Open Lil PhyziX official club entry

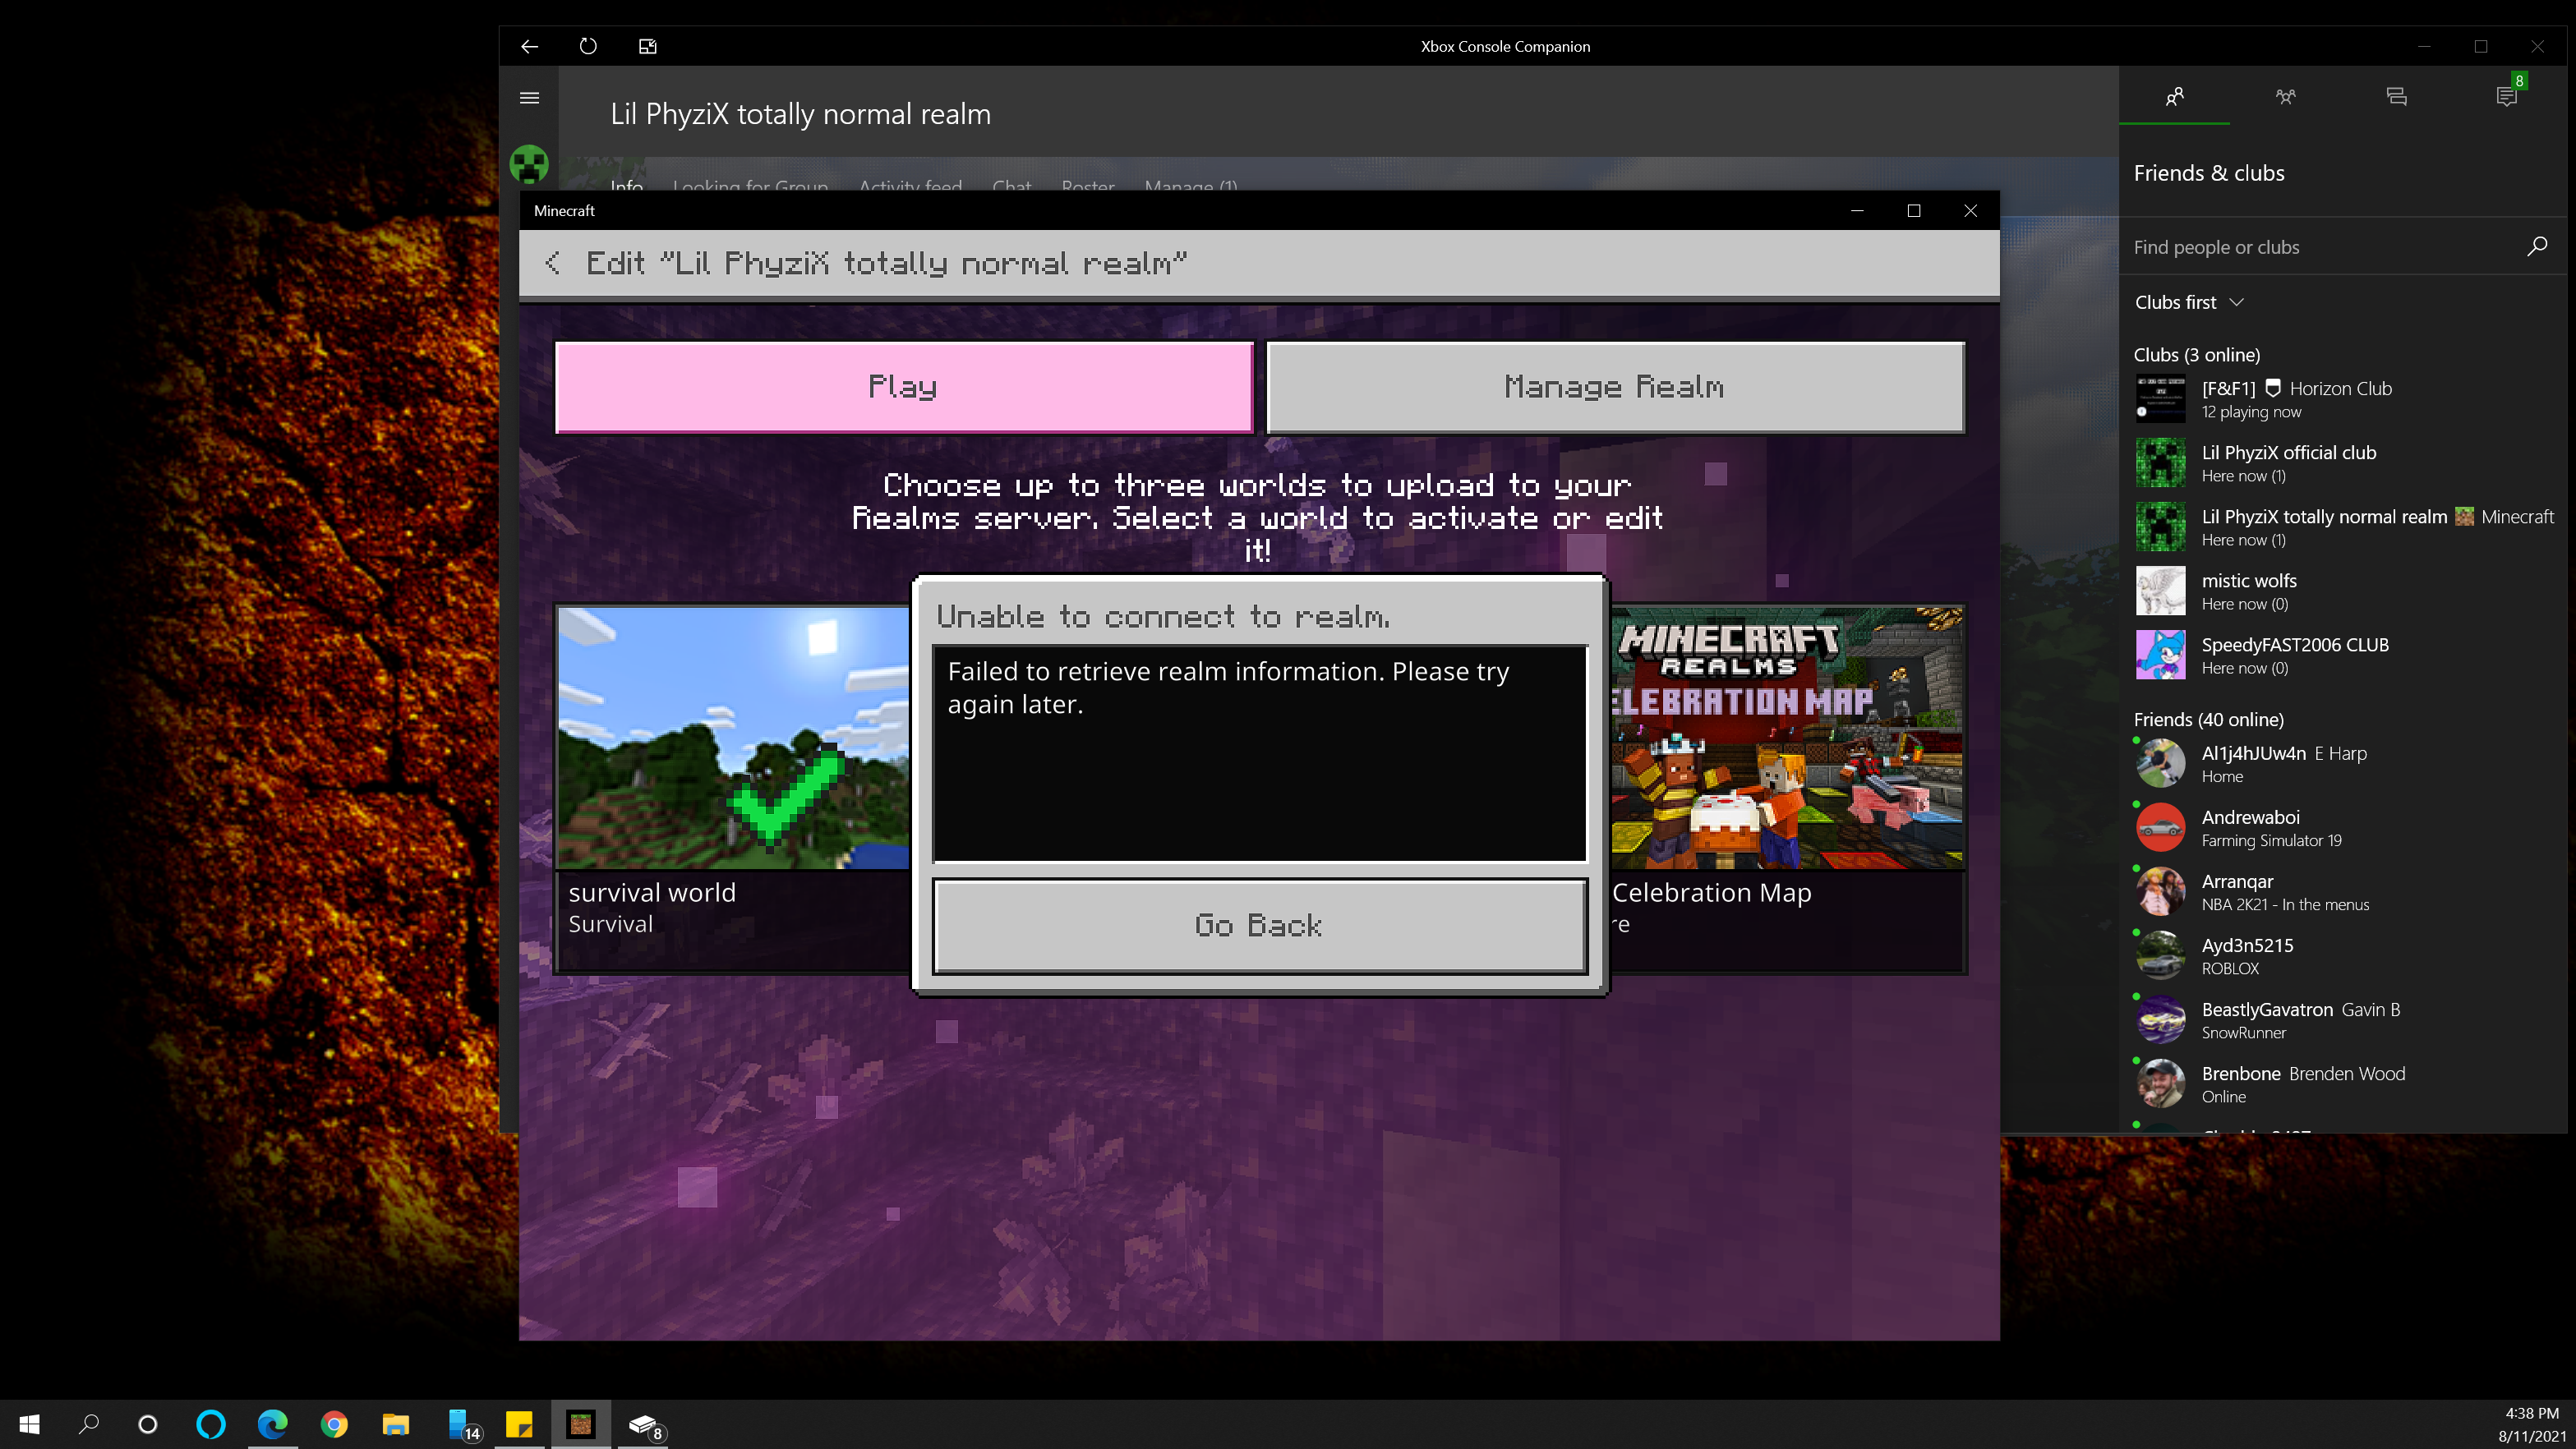click(x=2288, y=463)
